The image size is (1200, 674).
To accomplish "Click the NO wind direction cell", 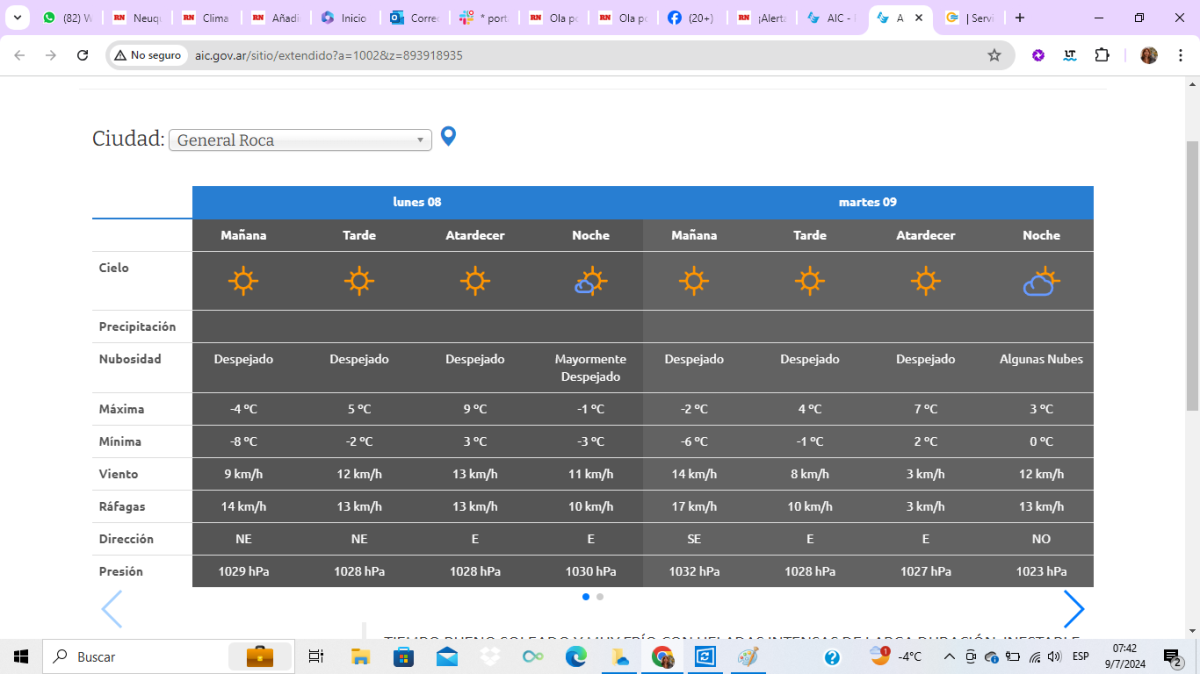I will pyautogui.click(x=1041, y=539).
